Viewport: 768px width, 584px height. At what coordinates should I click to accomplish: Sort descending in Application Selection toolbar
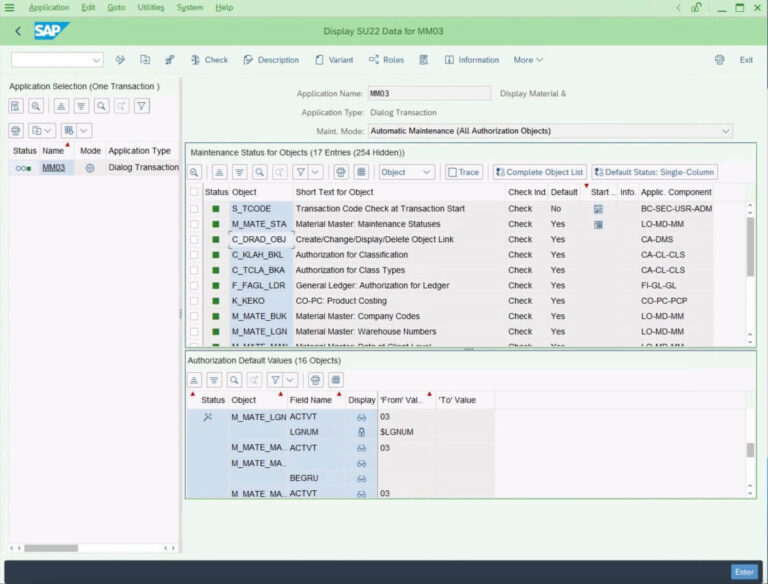(x=81, y=106)
